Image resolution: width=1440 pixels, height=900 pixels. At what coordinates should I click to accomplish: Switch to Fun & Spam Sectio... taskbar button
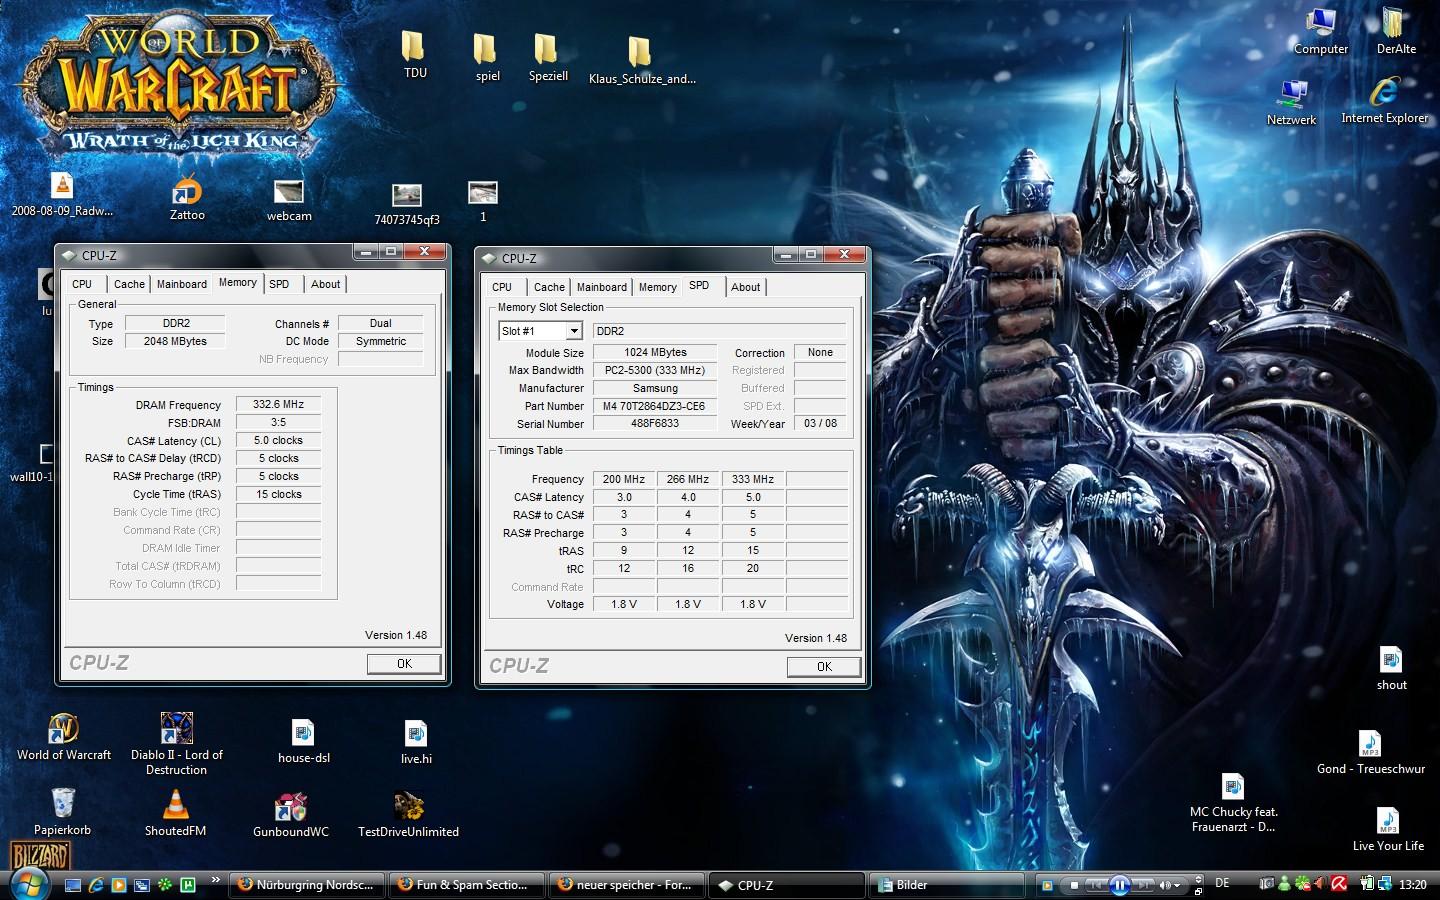(x=468, y=885)
